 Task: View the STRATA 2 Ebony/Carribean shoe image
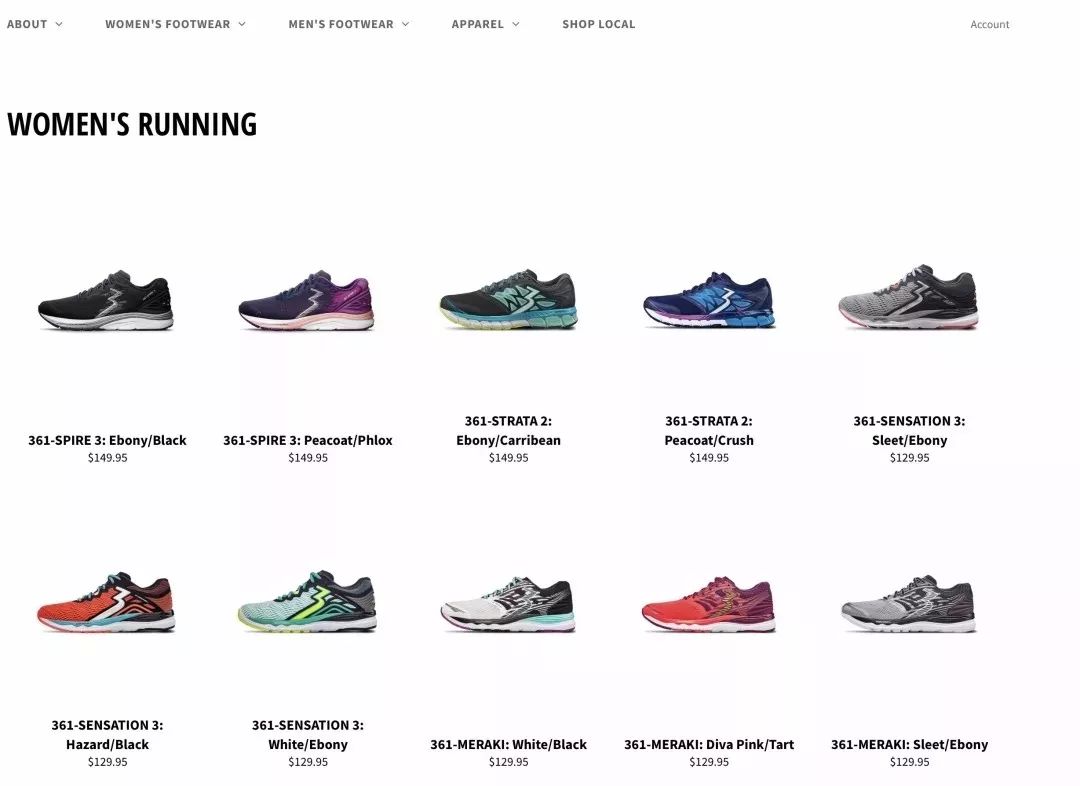pyautogui.click(x=508, y=299)
